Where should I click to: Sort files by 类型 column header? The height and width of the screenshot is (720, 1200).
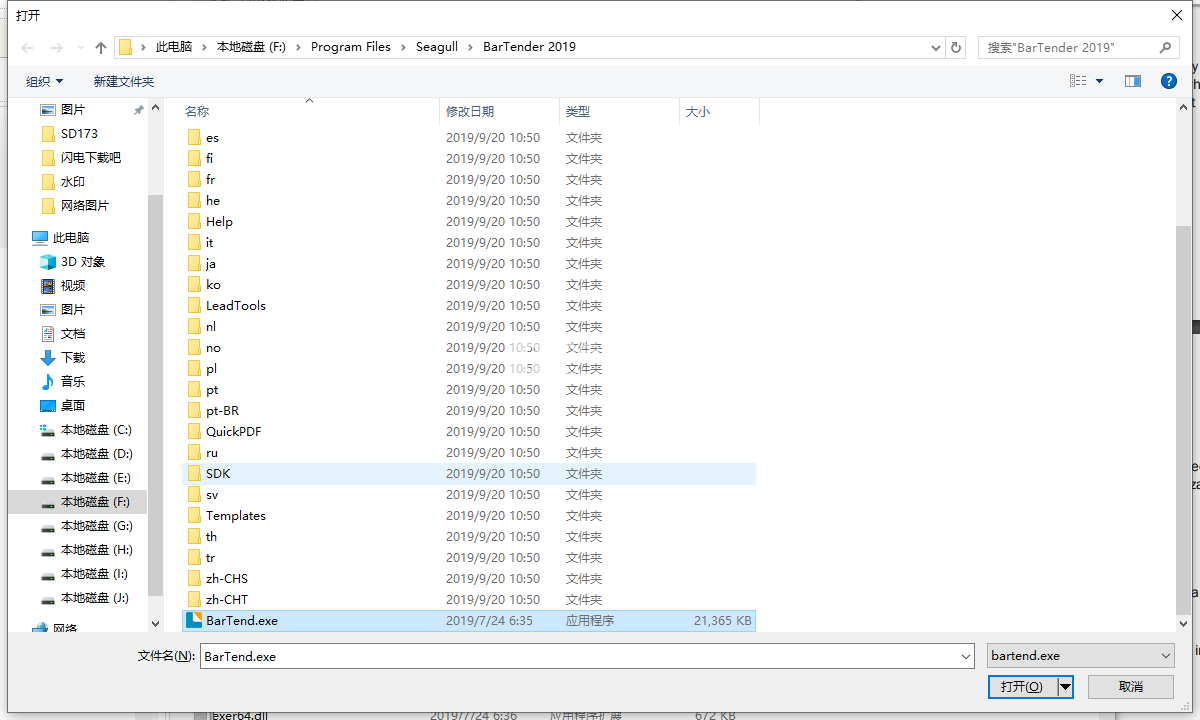[619, 112]
